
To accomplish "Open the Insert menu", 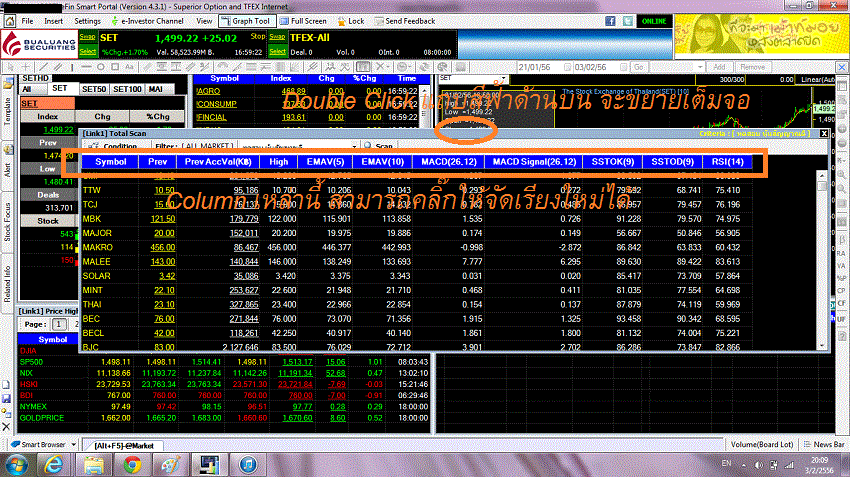I will pos(53,21).
